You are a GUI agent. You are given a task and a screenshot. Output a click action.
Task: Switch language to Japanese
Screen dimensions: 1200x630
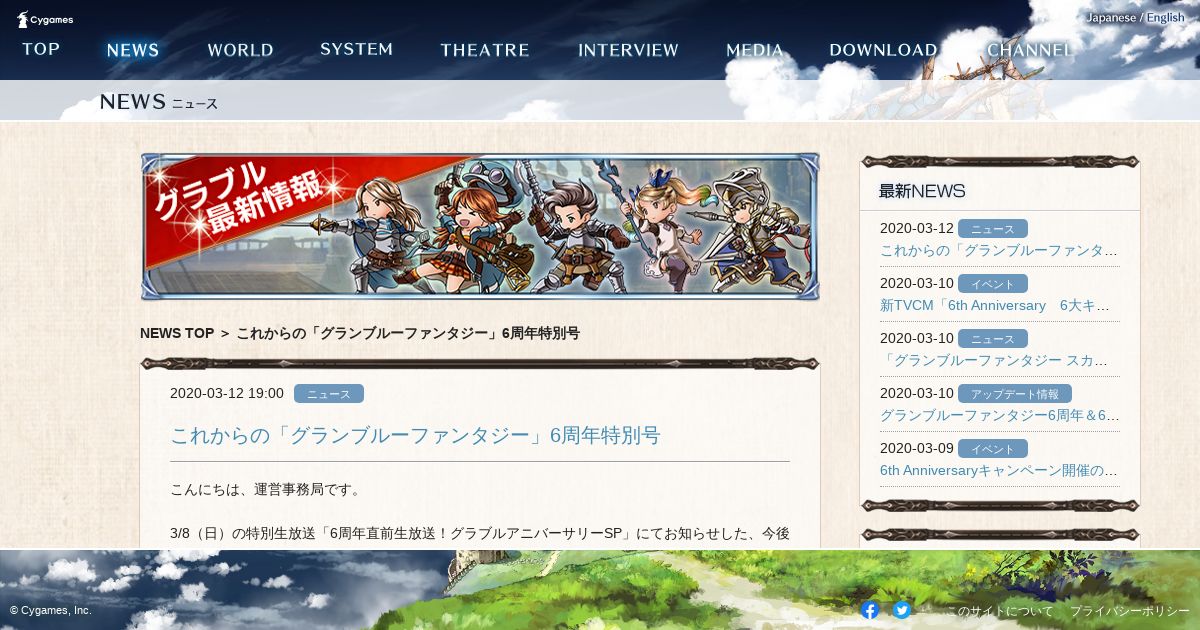1111,18
